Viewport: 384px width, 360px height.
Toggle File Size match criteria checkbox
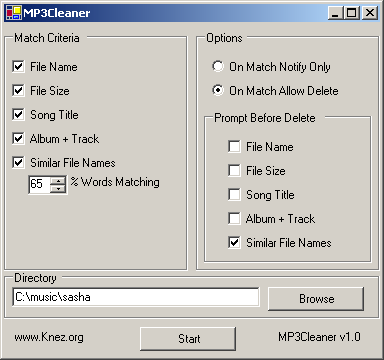pos(18,90)
